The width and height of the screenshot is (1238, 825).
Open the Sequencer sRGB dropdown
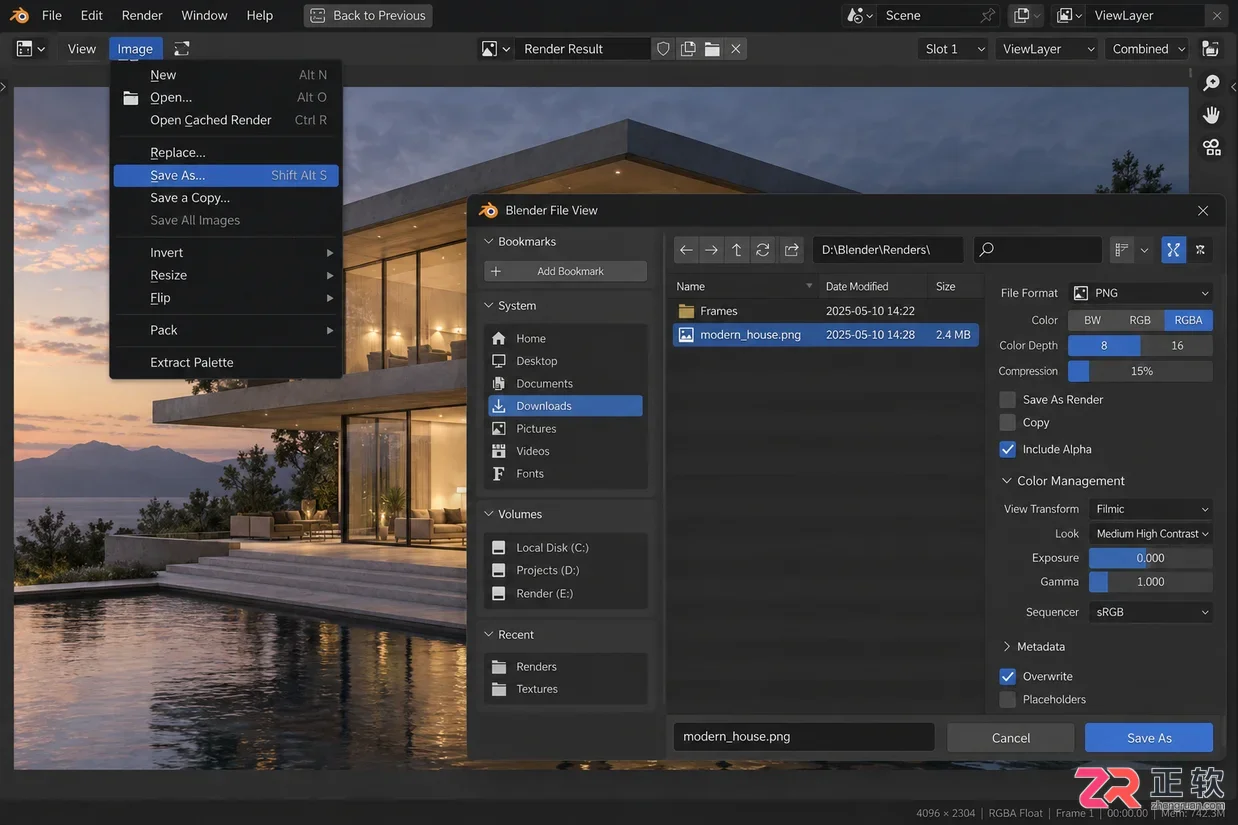click(x=1151, y=612)
